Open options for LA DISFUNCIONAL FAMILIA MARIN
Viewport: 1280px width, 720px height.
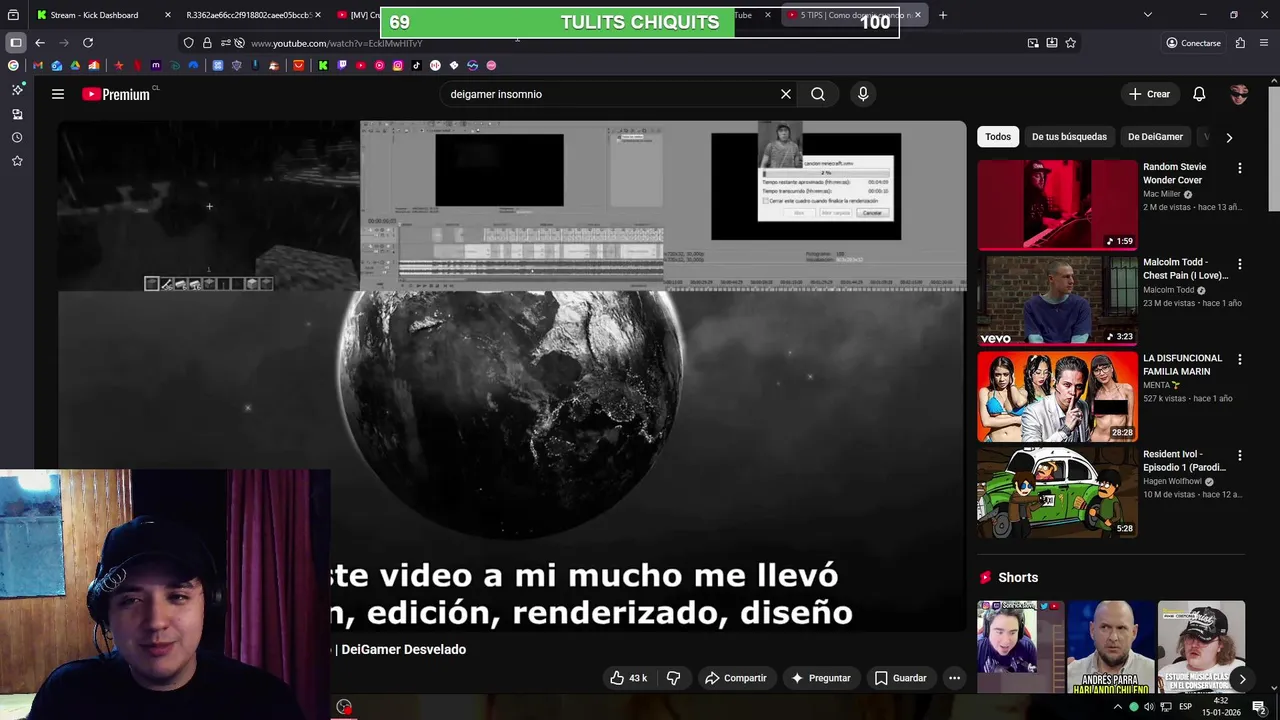[x=1240, y=359]
